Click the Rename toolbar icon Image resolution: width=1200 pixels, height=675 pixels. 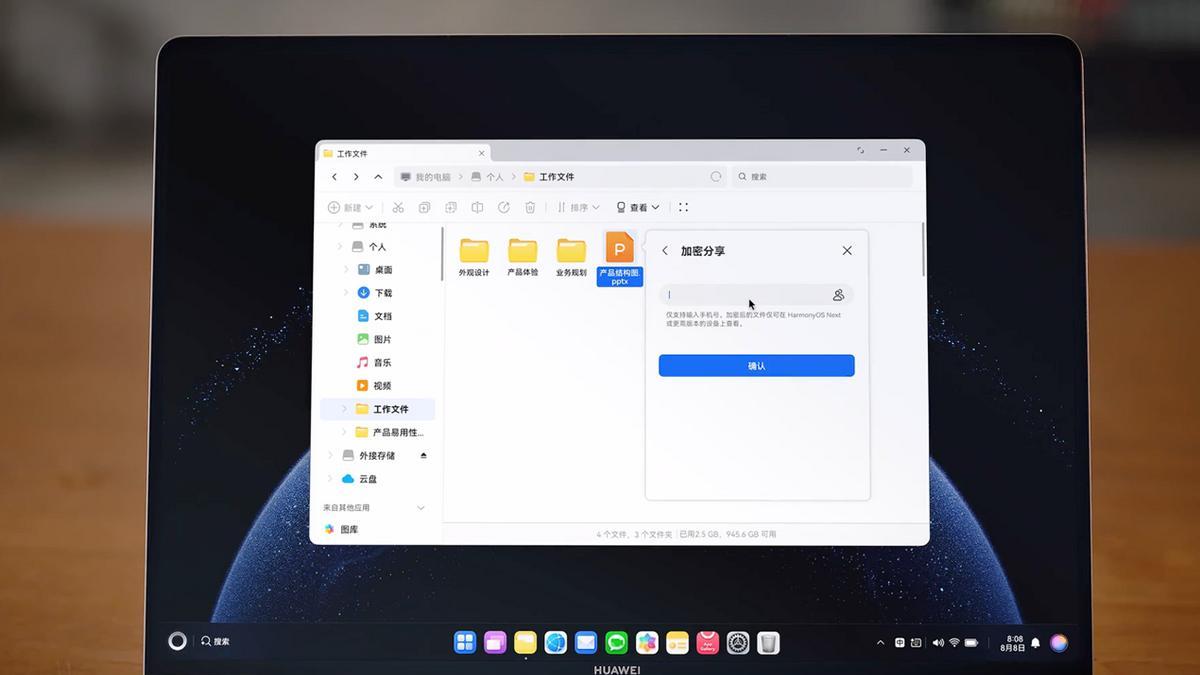pyautogui.click(x=477, y=207)
